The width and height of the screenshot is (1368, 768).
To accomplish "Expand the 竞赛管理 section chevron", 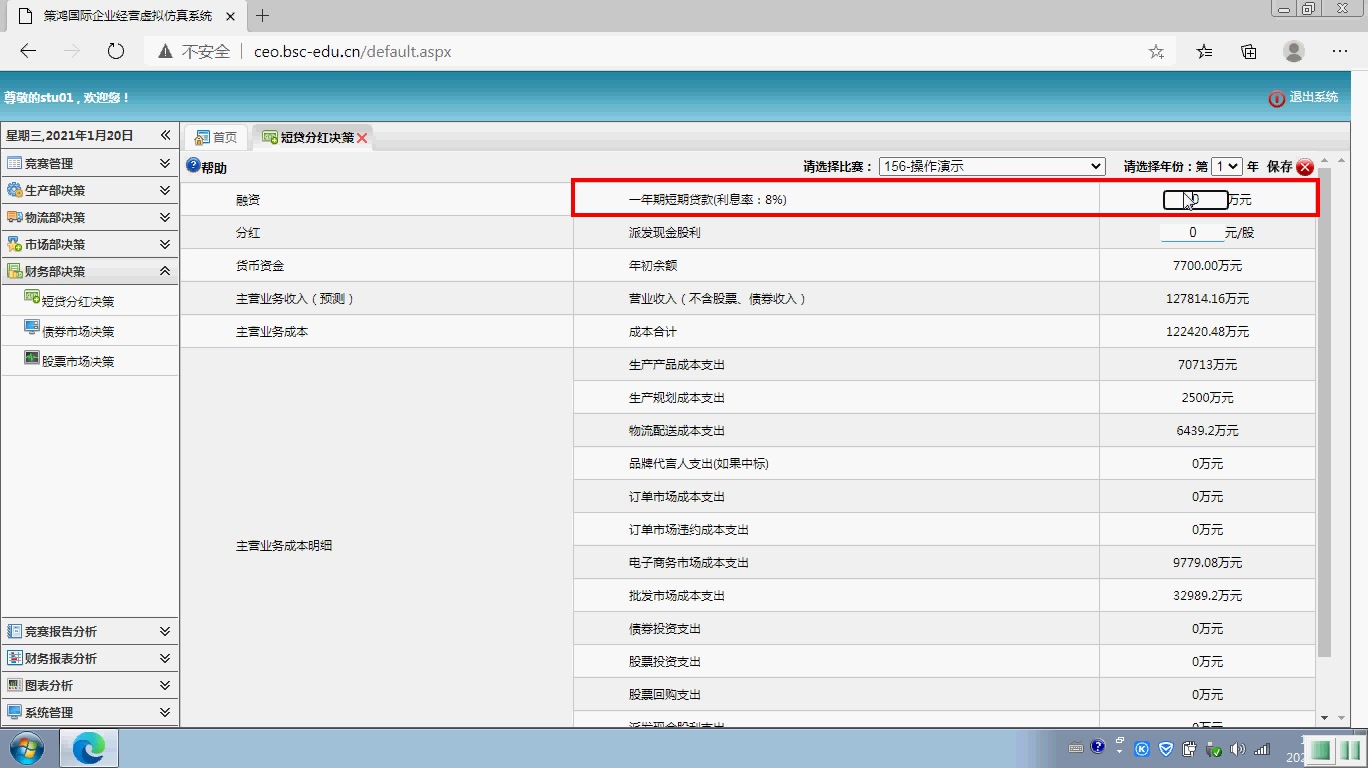I will point(165,163).
